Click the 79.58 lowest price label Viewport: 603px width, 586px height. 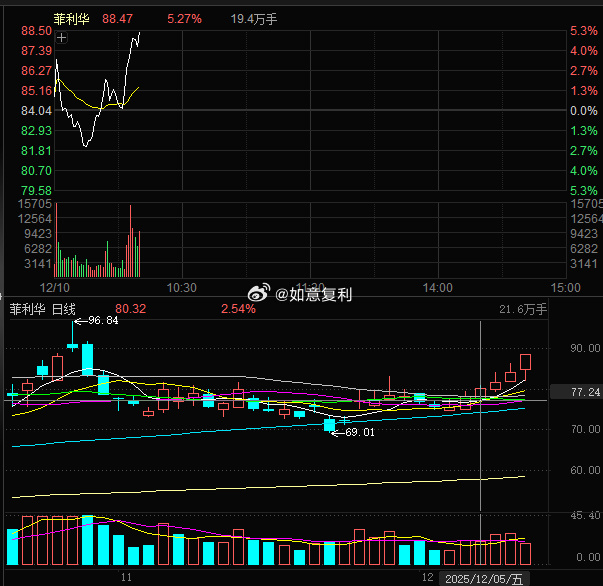click(37, 190)
